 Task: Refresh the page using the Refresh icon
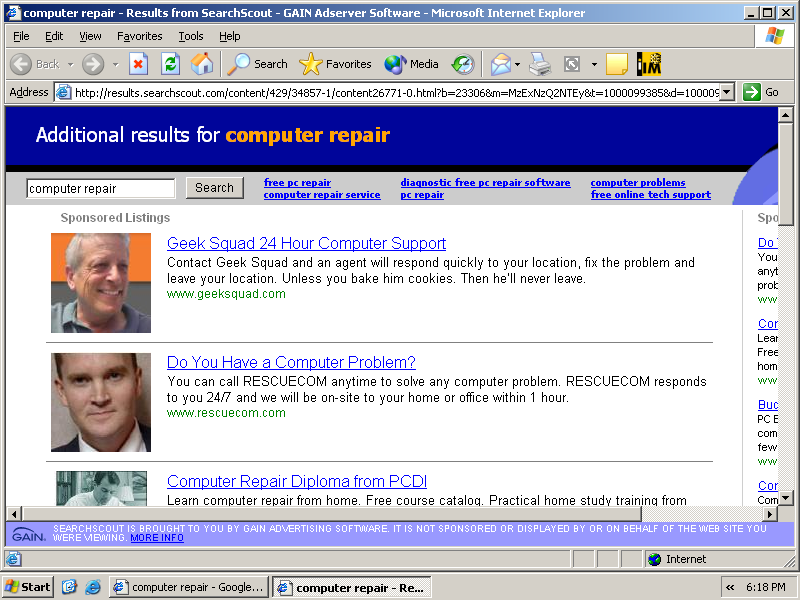[170, 64]
